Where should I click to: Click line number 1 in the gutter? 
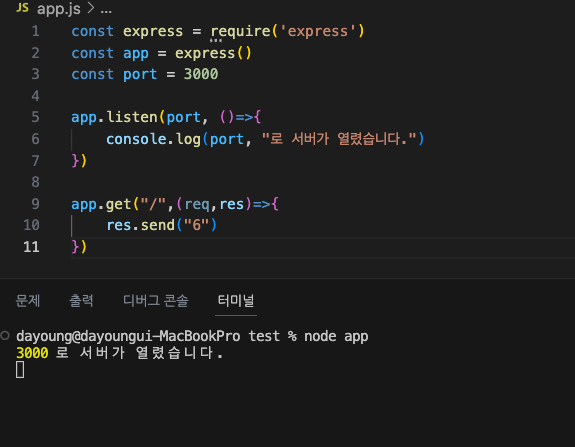coord(35,31)
